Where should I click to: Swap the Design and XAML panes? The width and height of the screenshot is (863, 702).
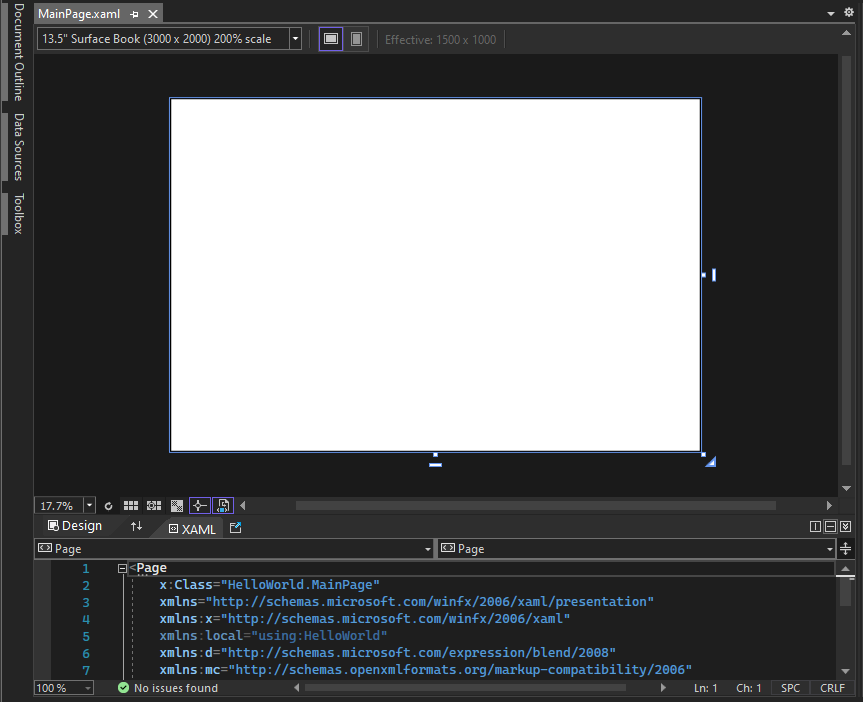(x=136, y=526)
